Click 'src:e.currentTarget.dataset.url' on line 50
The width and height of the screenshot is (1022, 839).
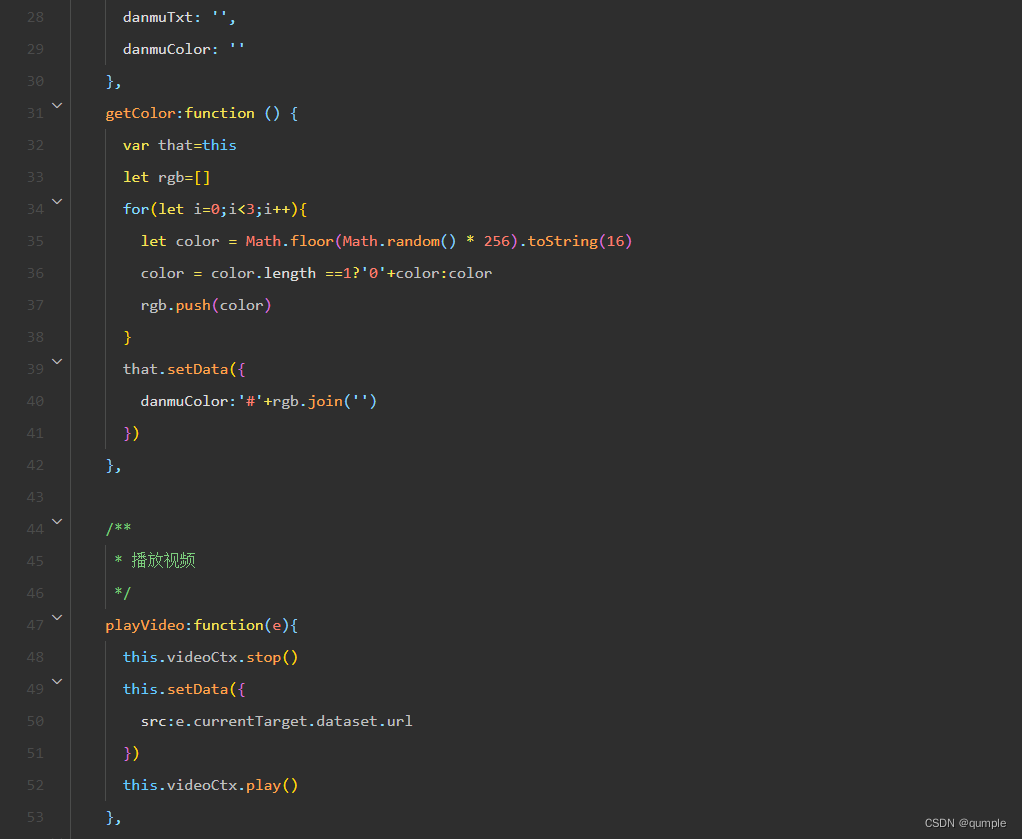pyautogui.click(x=276, y=721)
